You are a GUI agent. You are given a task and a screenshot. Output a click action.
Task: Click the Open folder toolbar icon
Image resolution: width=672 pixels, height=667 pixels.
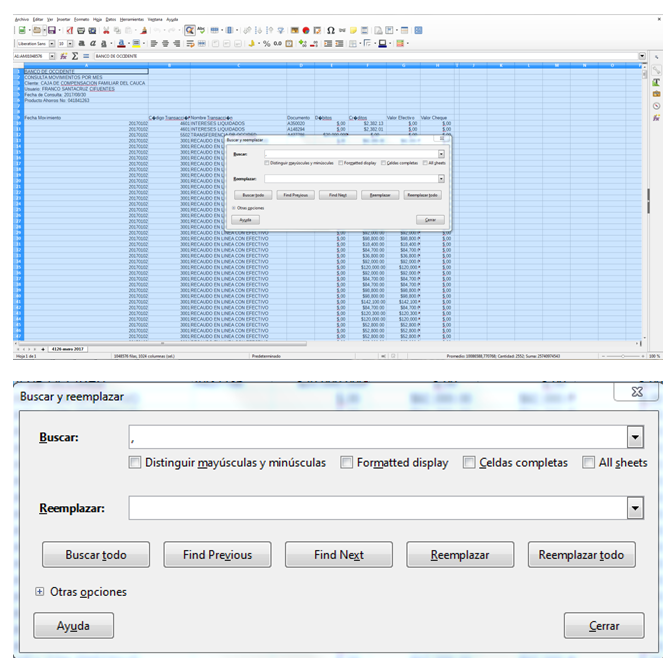point(37,31)
